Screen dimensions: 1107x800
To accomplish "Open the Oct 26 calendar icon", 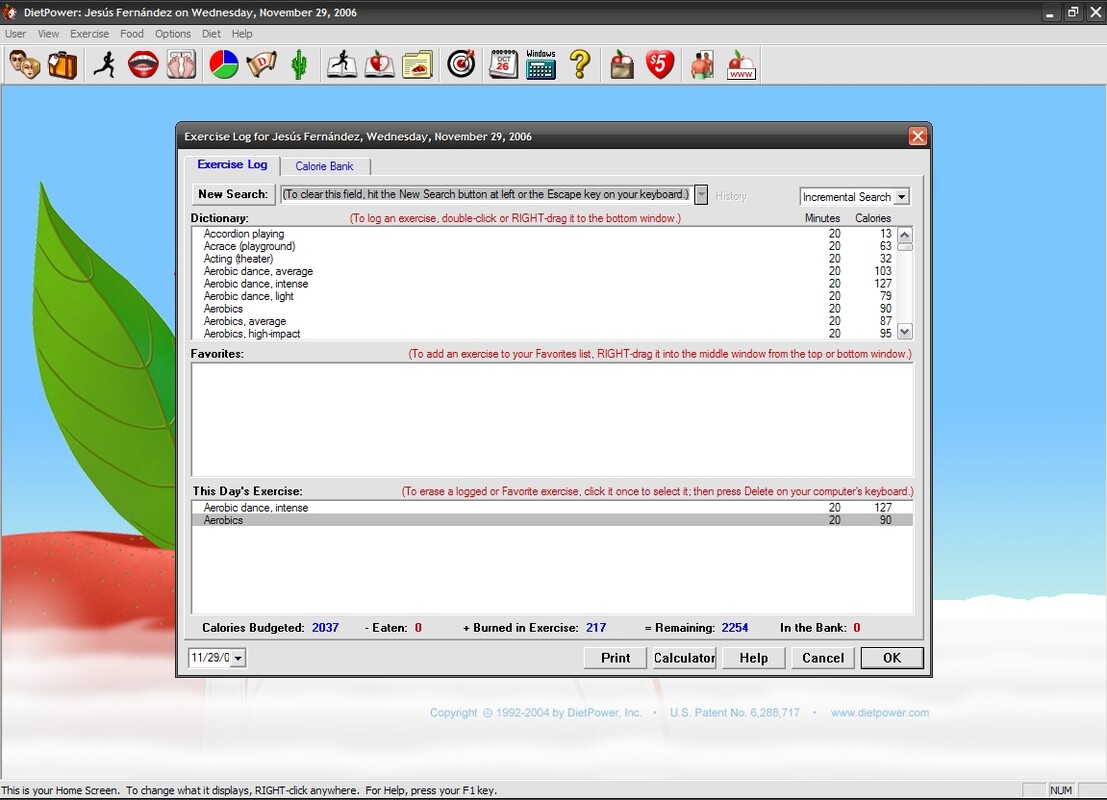I will [503, 65].
